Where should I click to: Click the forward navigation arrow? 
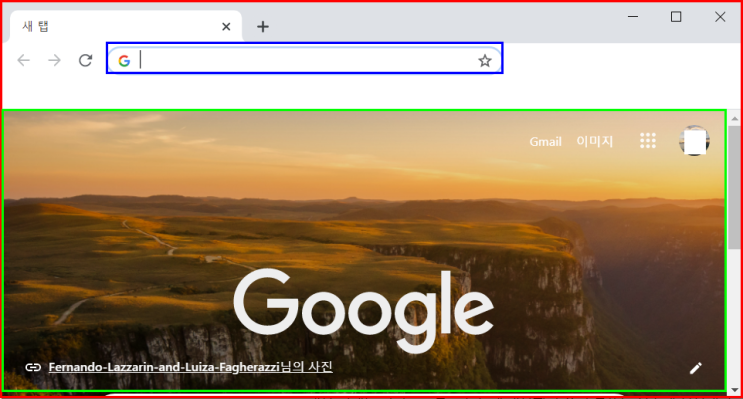coord(54,60)
